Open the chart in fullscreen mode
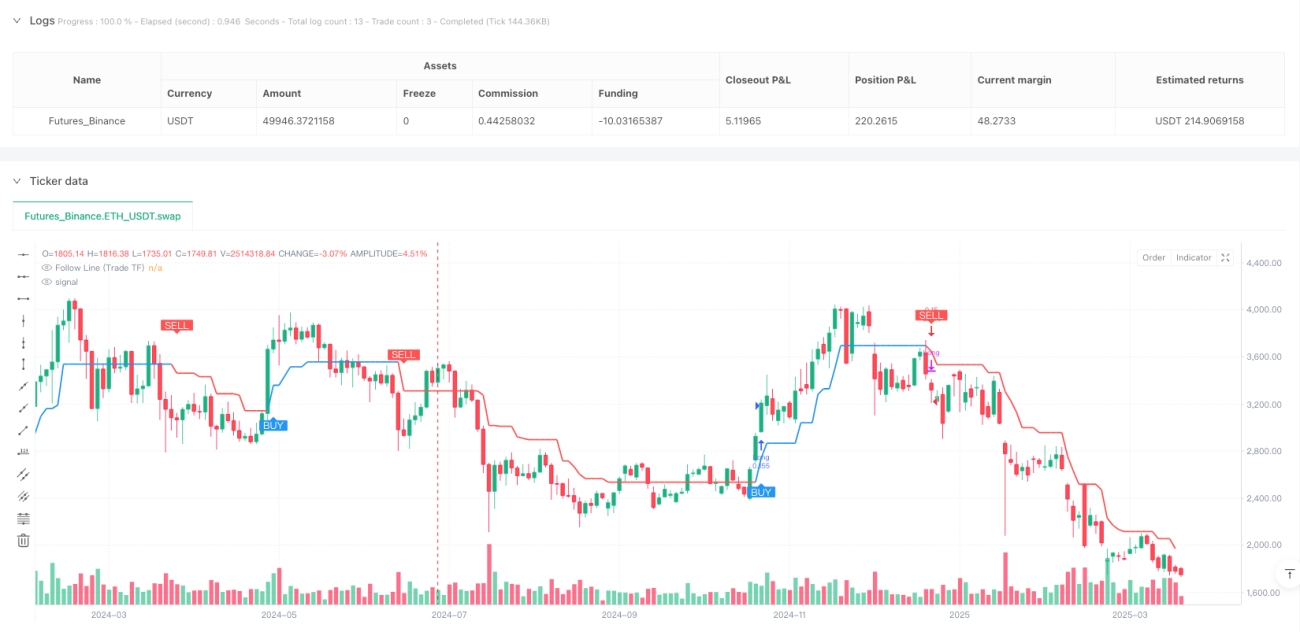The image size is (1300, 632). (1226, 258)
